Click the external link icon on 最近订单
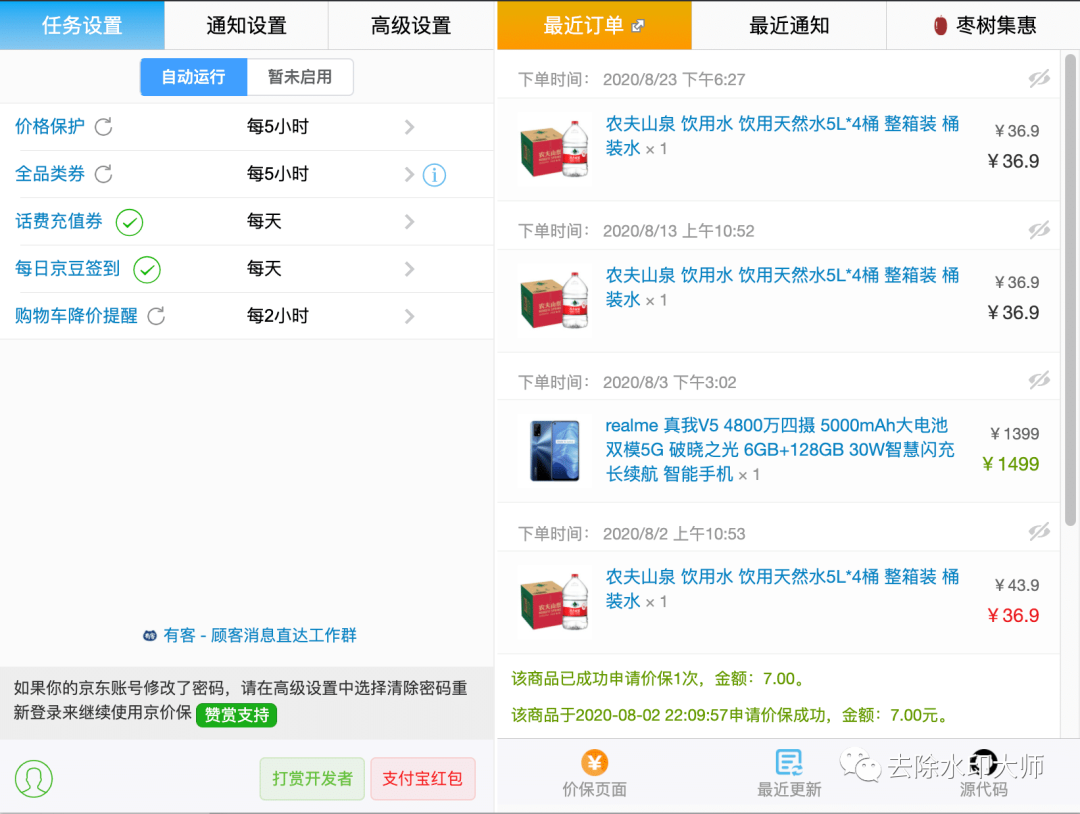This screenshot has height=814, width=1080. click(638, 25)
